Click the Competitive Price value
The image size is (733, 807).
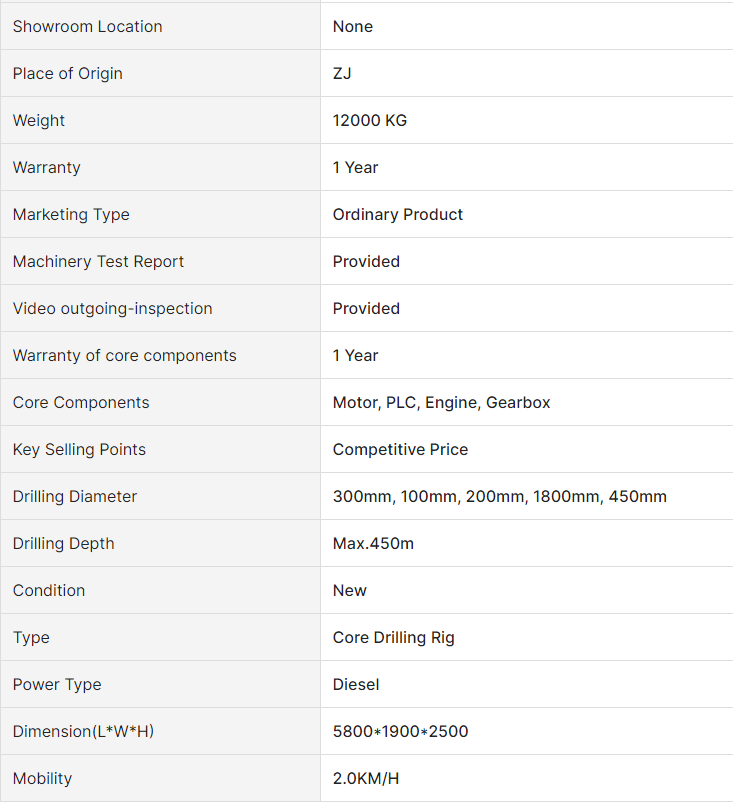coord(400,450)
